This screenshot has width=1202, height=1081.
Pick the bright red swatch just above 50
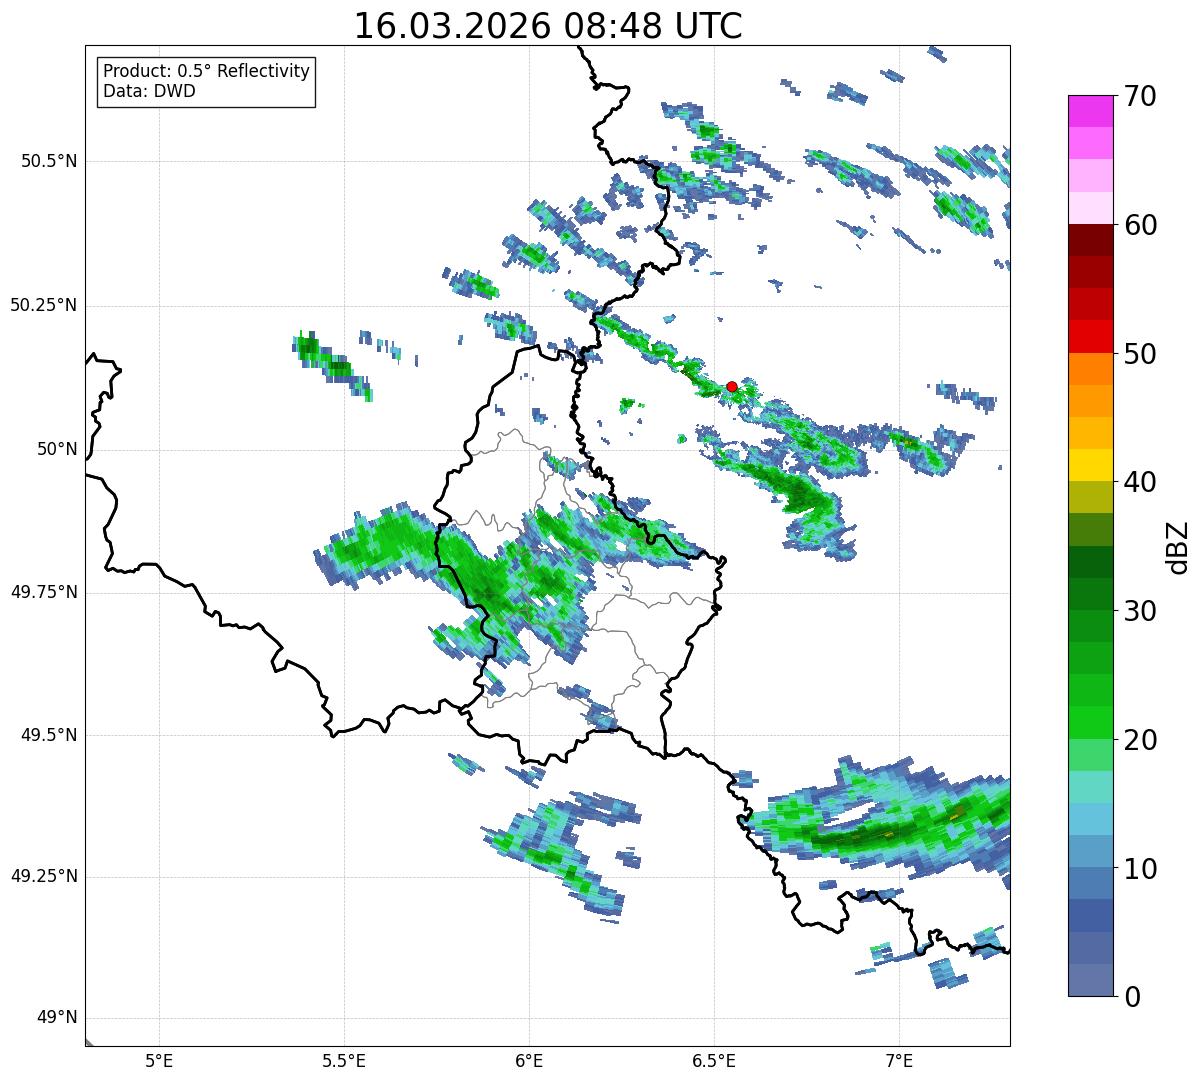[1090, 337]
